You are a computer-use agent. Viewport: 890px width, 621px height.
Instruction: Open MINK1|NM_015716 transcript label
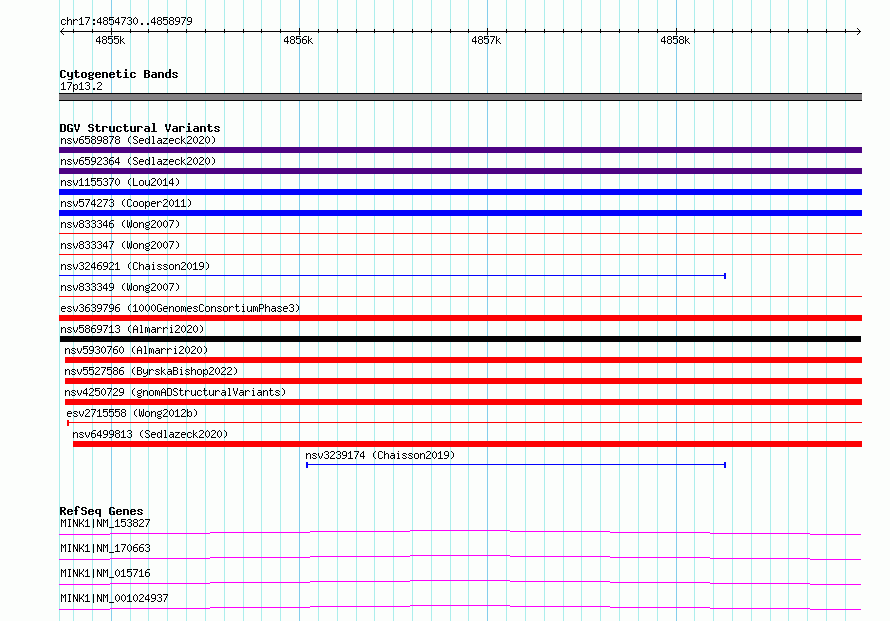(105, 573)
